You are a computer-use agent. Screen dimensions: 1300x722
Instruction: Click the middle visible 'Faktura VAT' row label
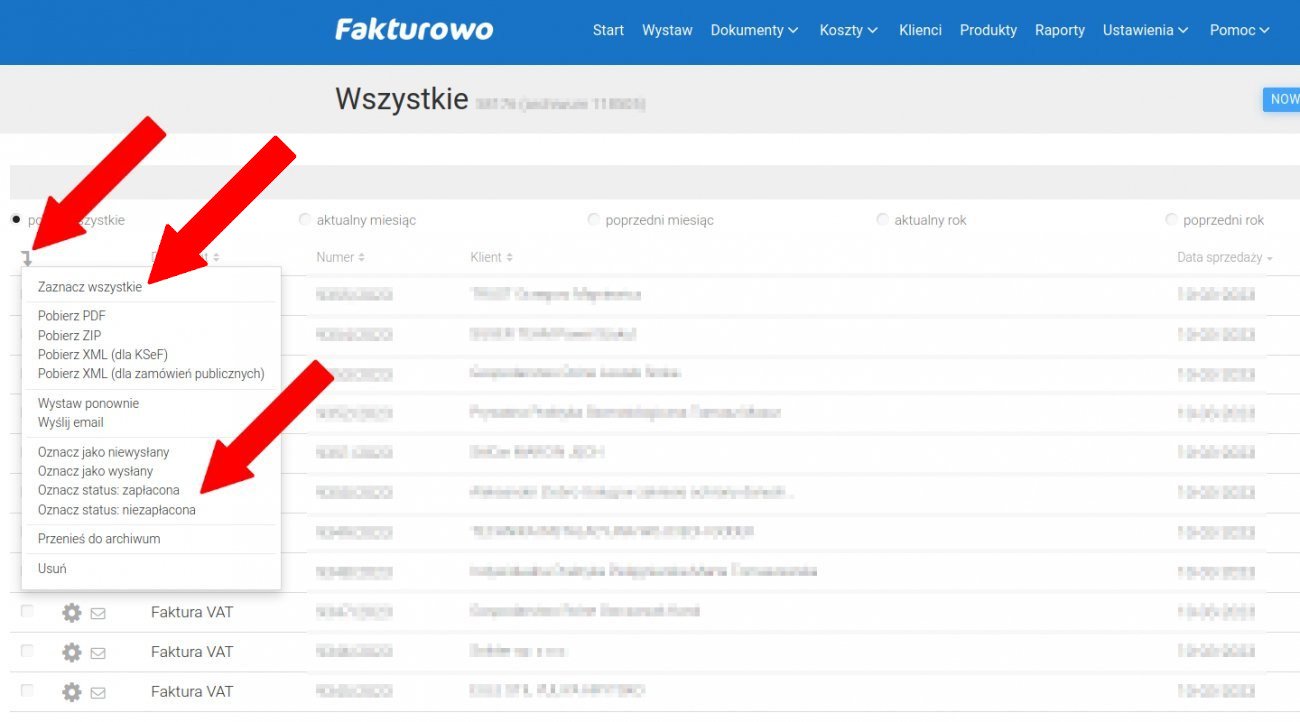click(x=192, y=652)
